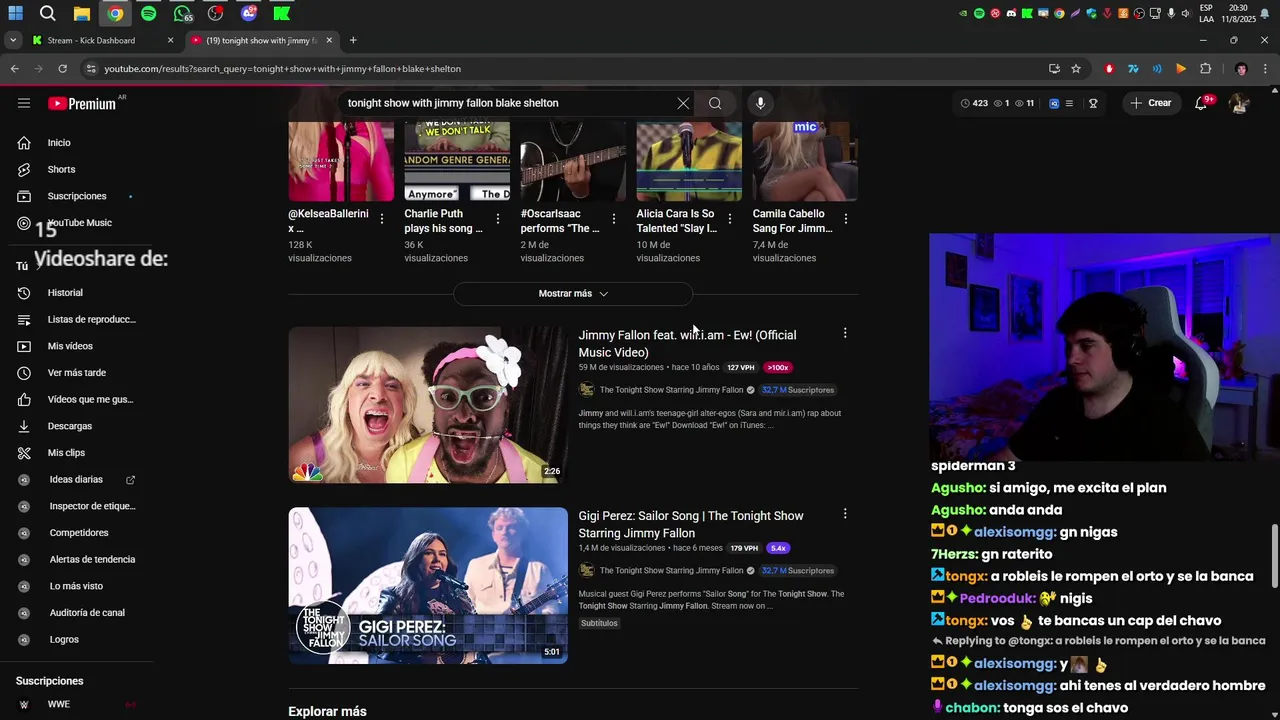1280x720 pixels.
Task: Open Competidores in sidebar
Action: click(77, 533)
